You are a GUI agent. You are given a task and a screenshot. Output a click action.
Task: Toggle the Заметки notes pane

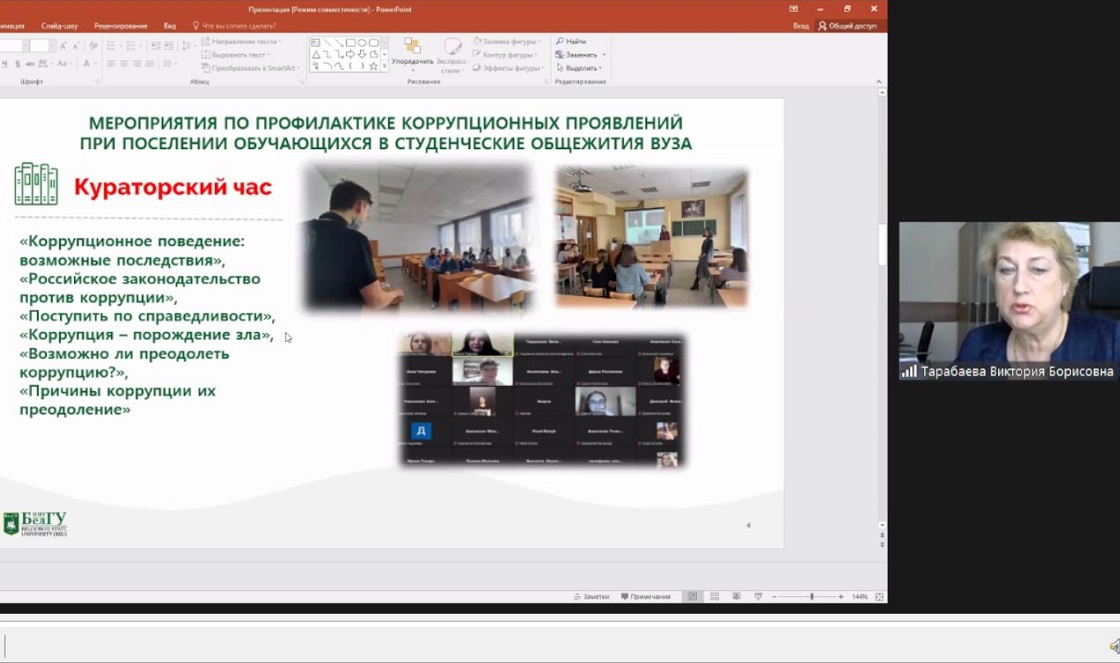[591, 597]
